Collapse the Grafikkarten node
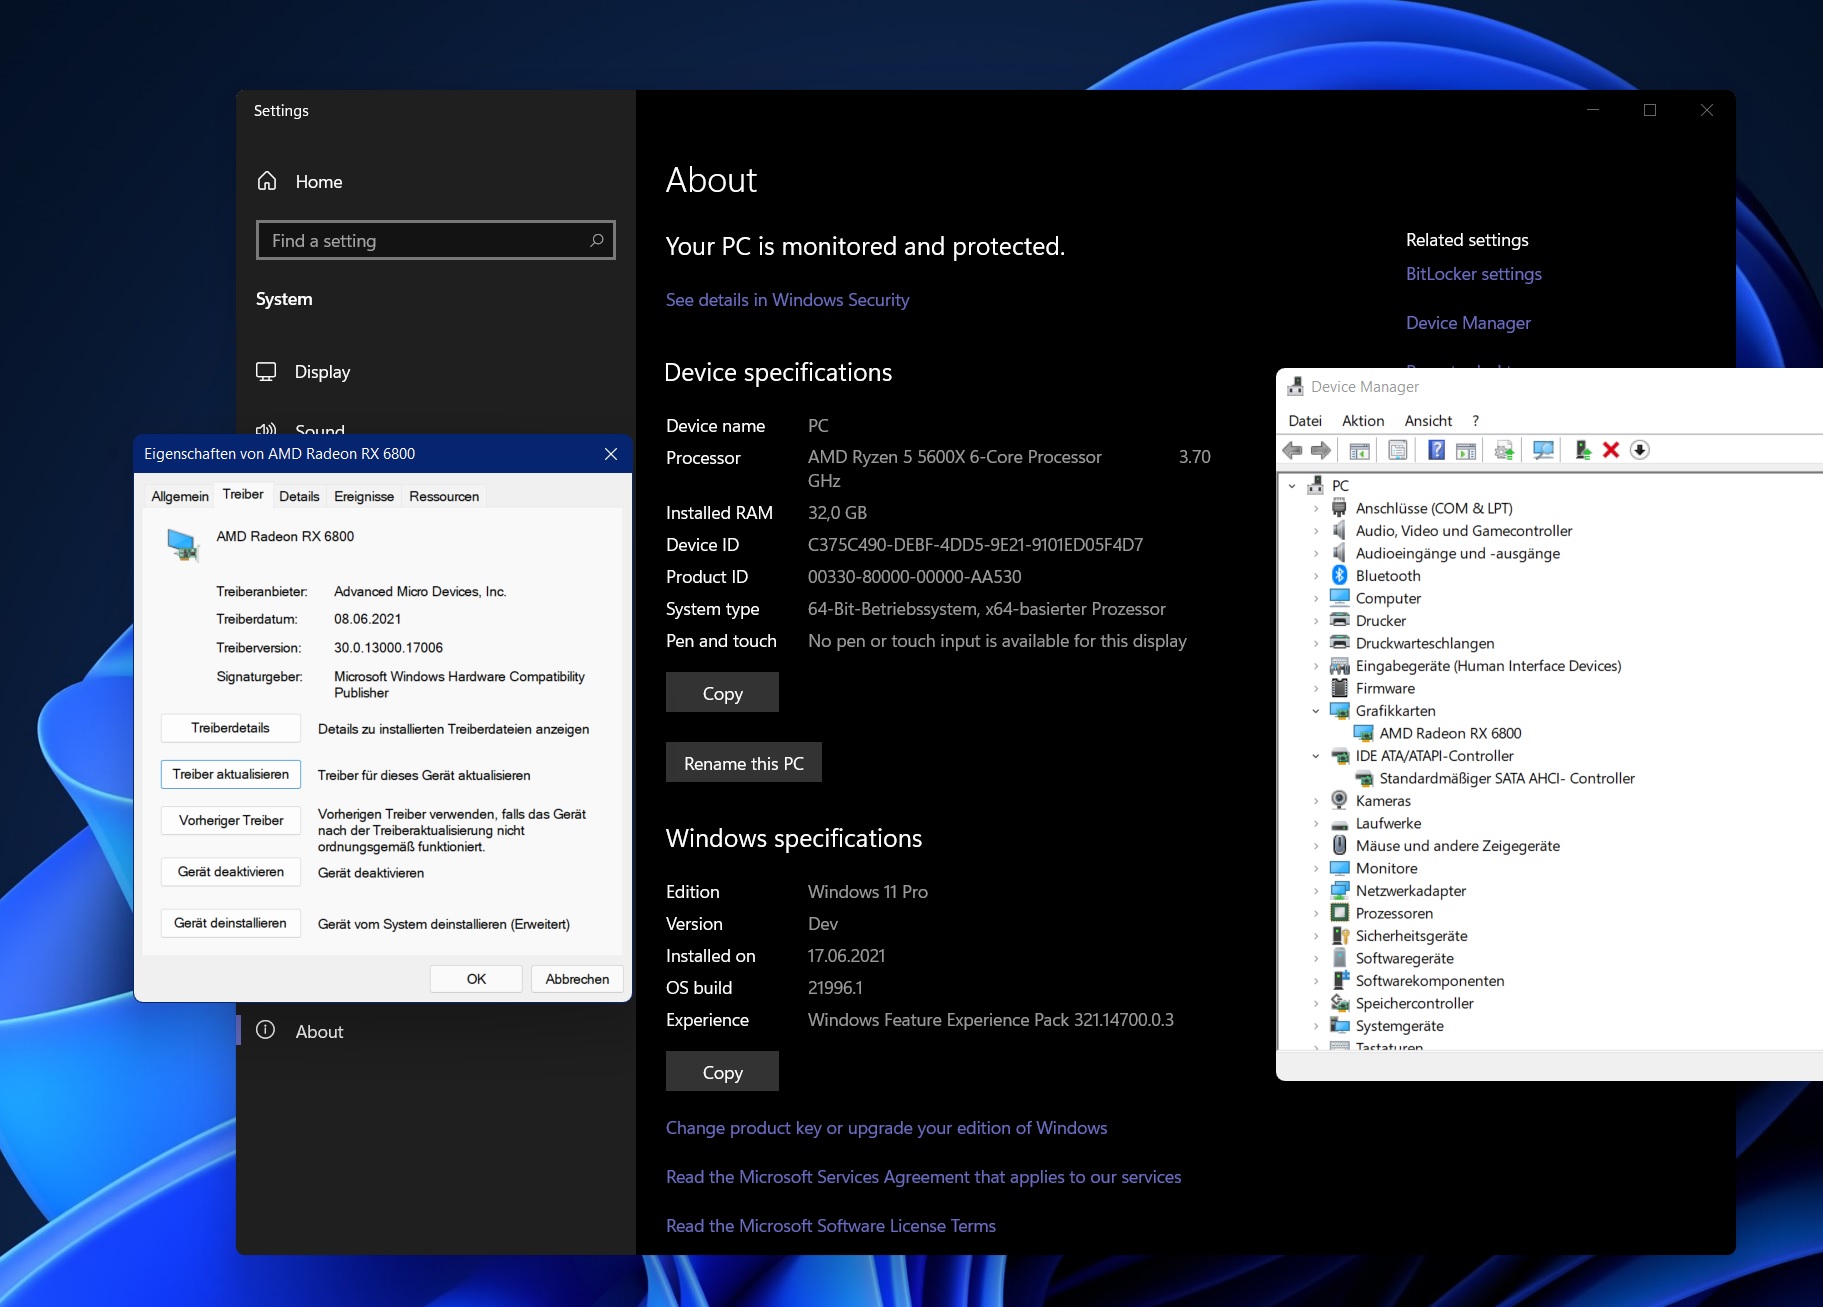 [x=1316, y=711]
